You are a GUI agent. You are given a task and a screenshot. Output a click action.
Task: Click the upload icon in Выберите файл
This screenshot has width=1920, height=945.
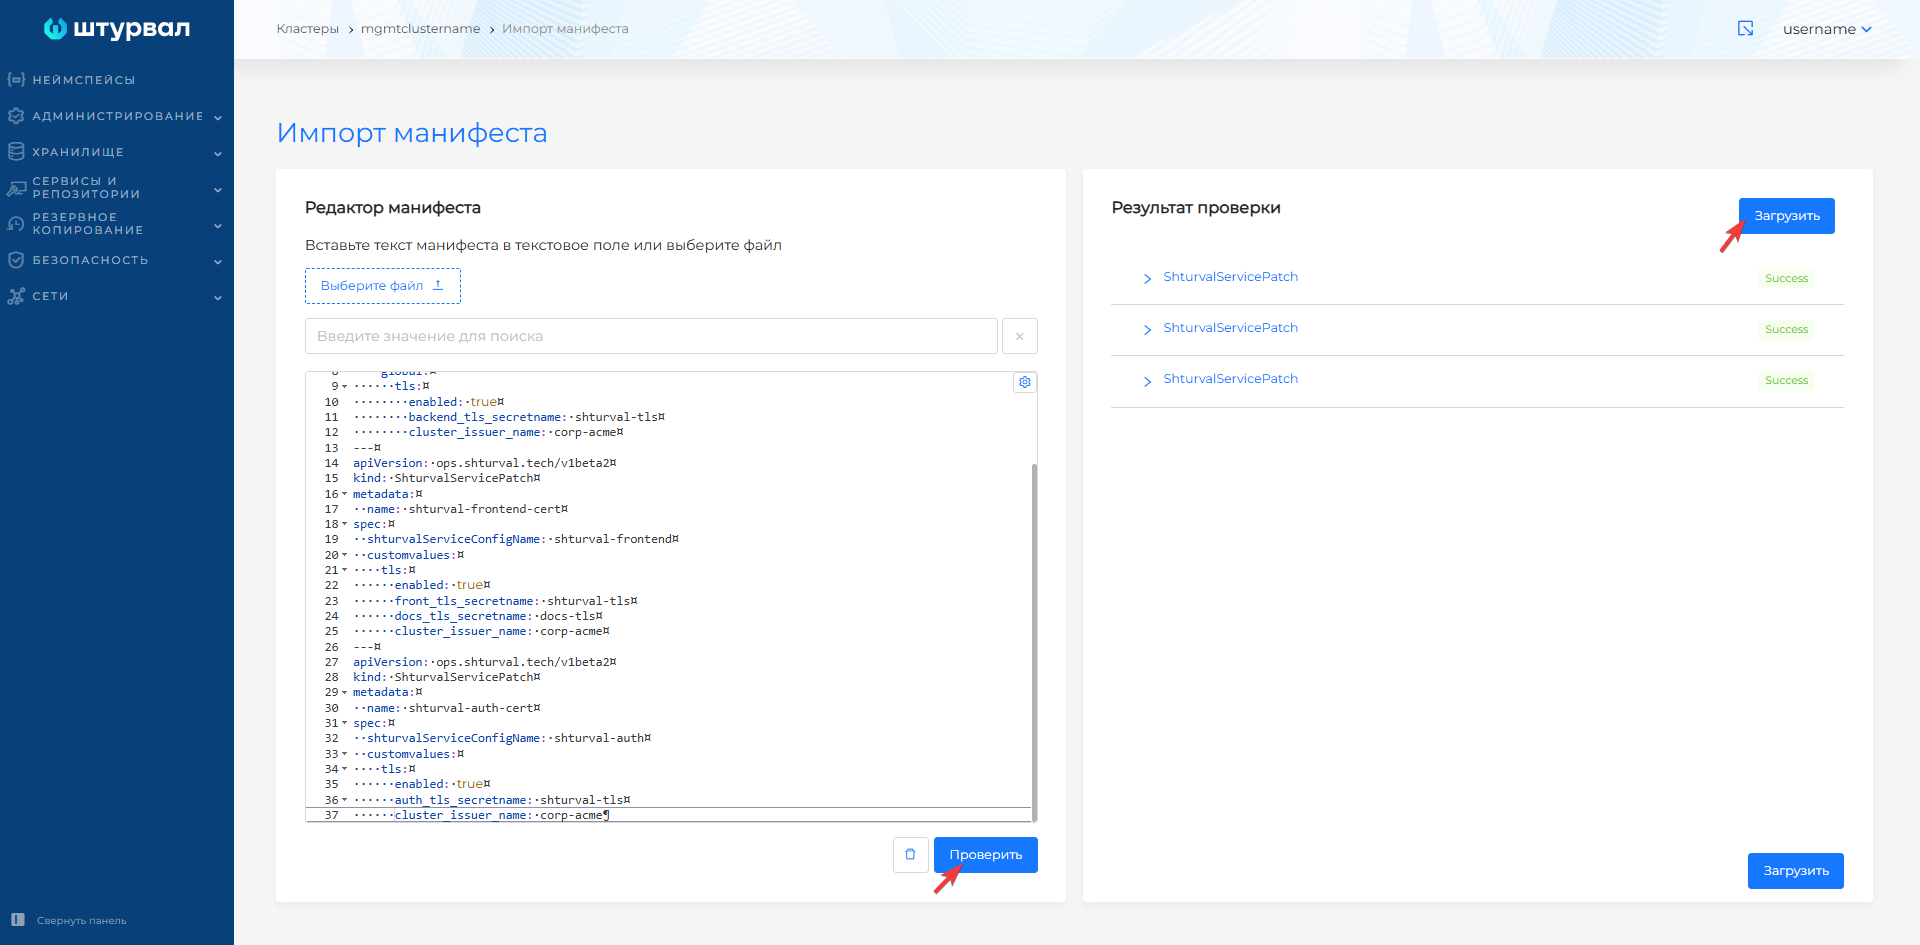(x=438, y=285)
